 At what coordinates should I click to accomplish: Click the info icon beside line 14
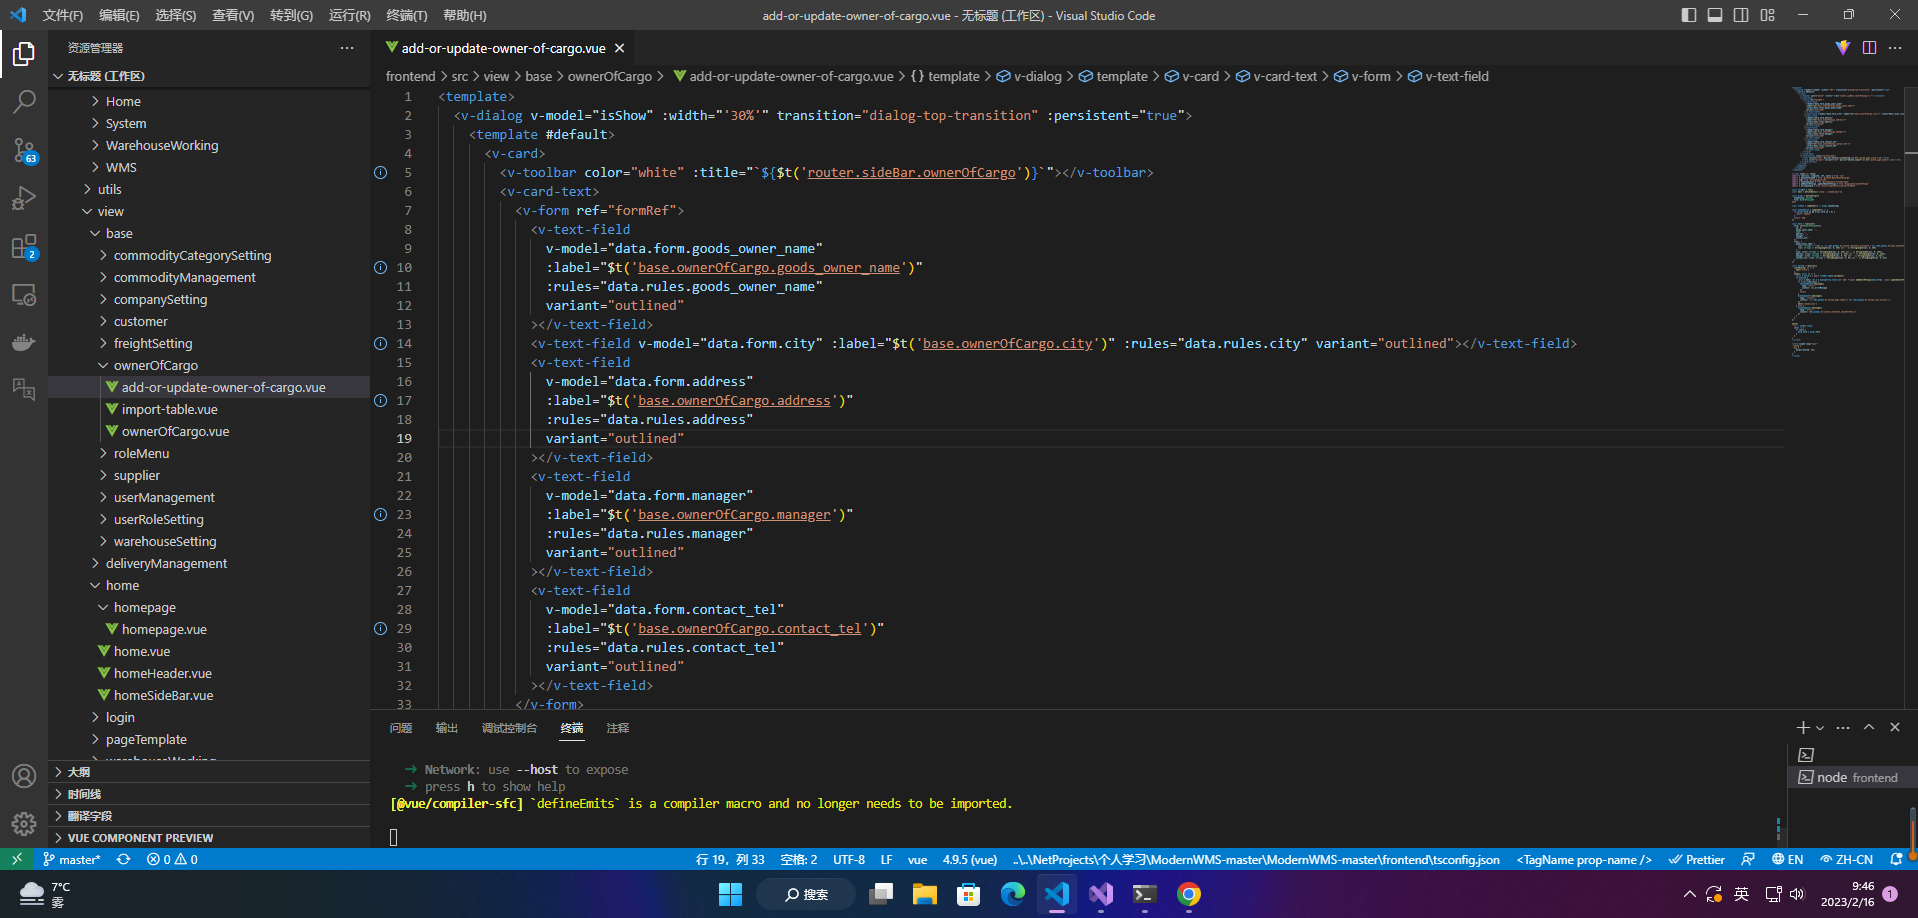click(x=380, y=344)
